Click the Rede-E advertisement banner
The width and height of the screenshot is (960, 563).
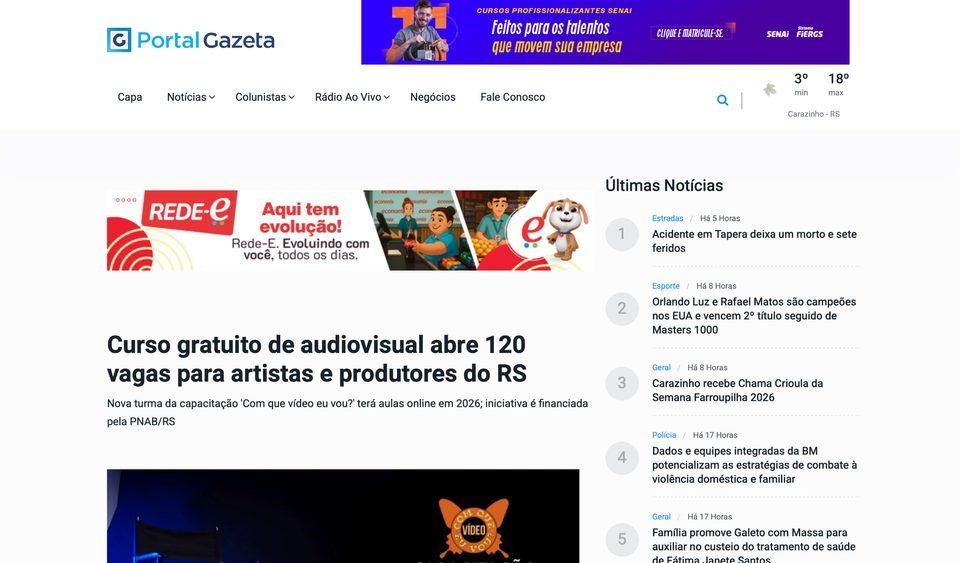click(x=350, y=230)
